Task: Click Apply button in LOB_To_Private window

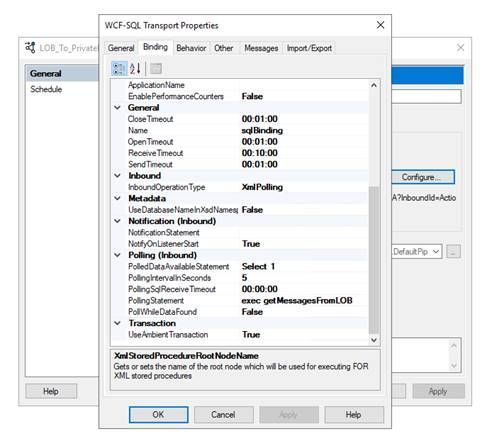Action: point(438,391)
